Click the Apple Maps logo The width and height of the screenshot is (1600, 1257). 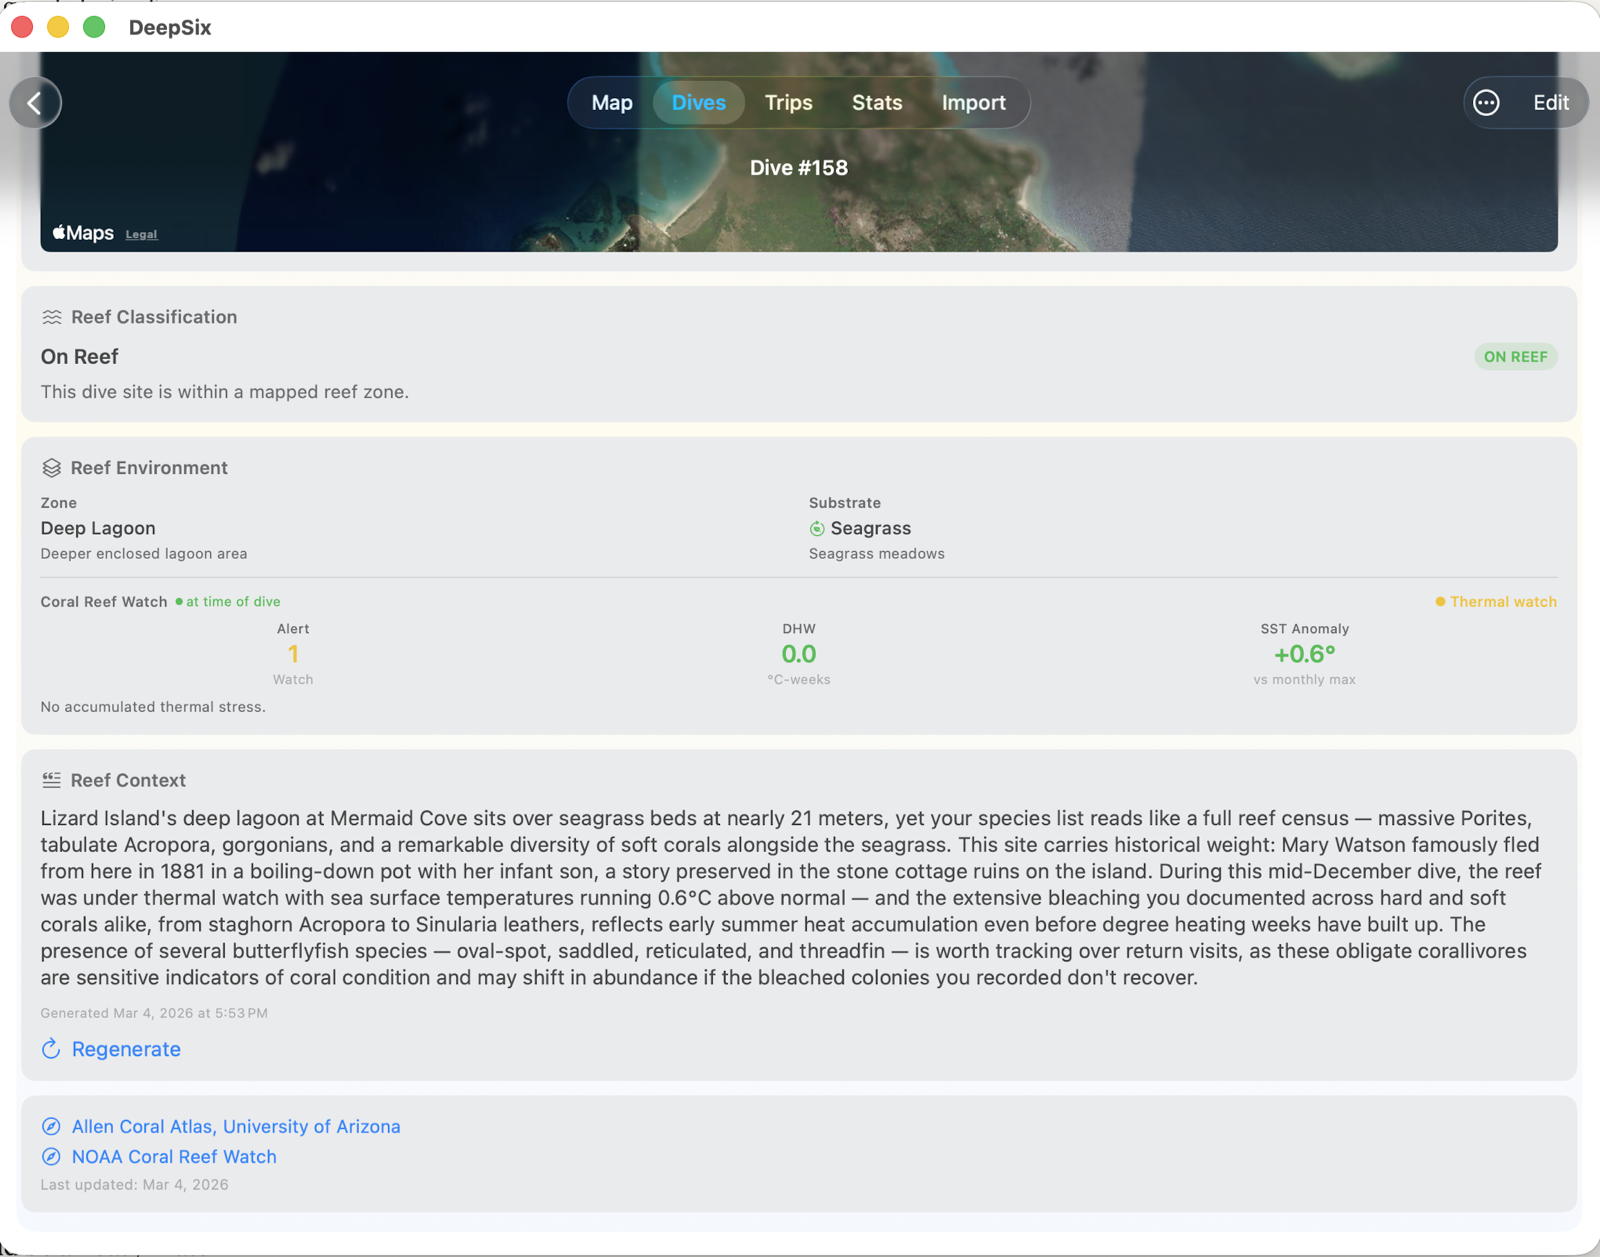tap(83, 233)
